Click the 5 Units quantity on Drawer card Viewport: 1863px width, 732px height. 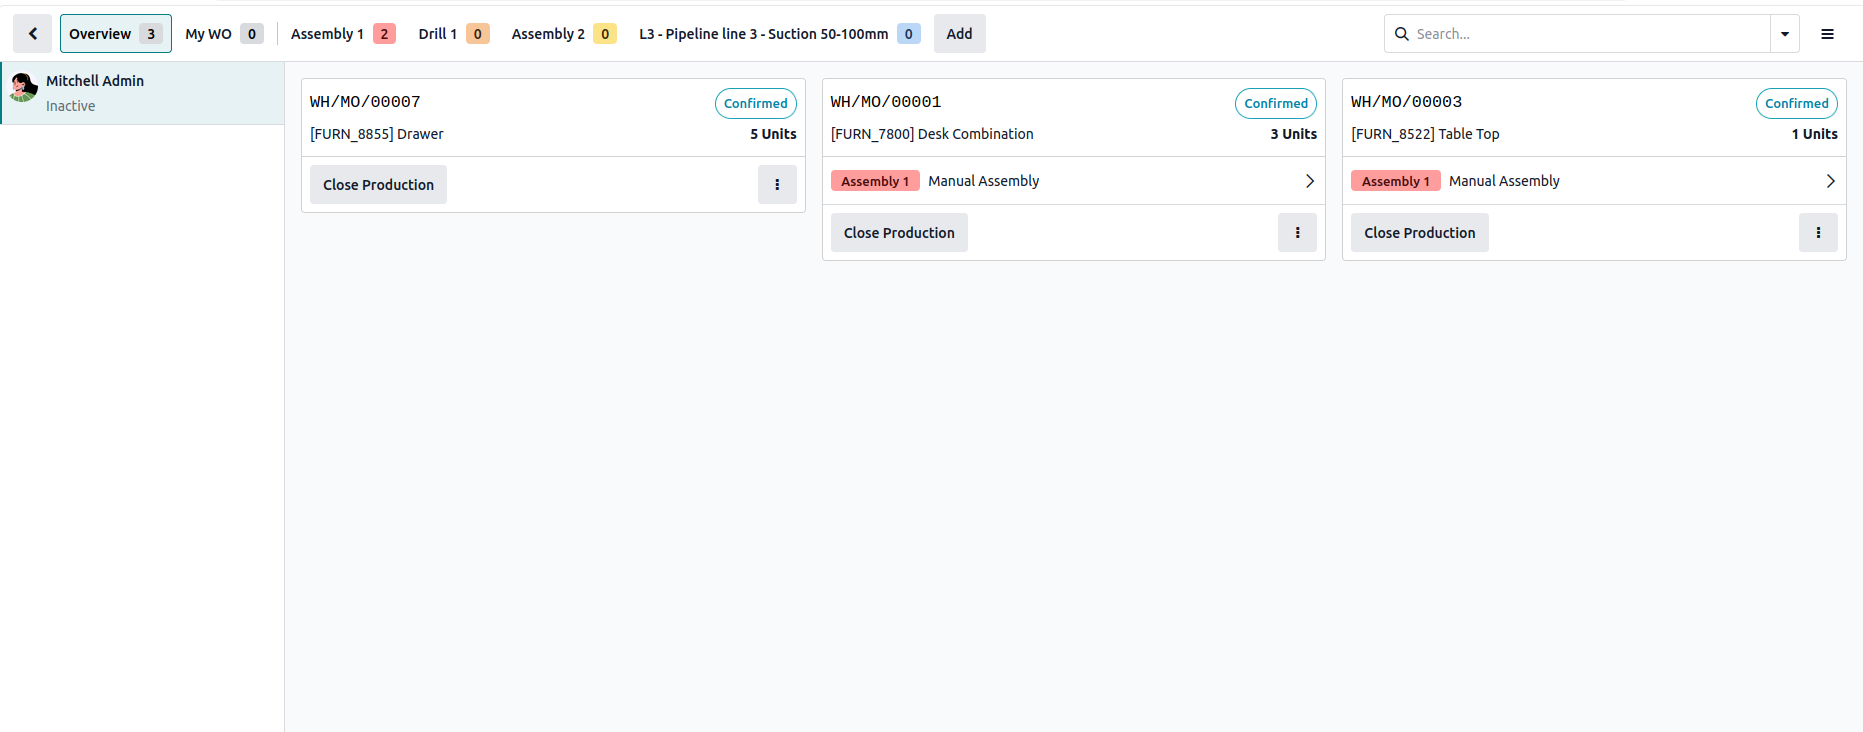(773, 134)
